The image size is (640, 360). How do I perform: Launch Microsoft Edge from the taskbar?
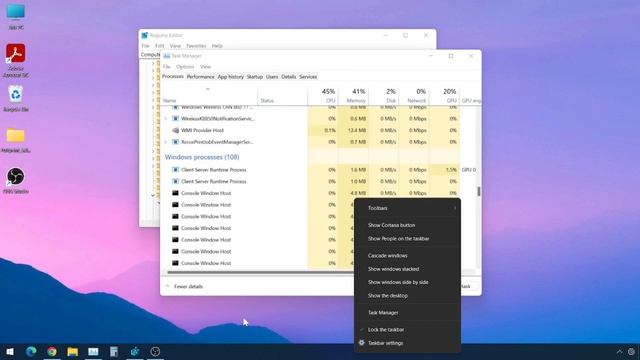pyautogui.click(x=31, y=351)
